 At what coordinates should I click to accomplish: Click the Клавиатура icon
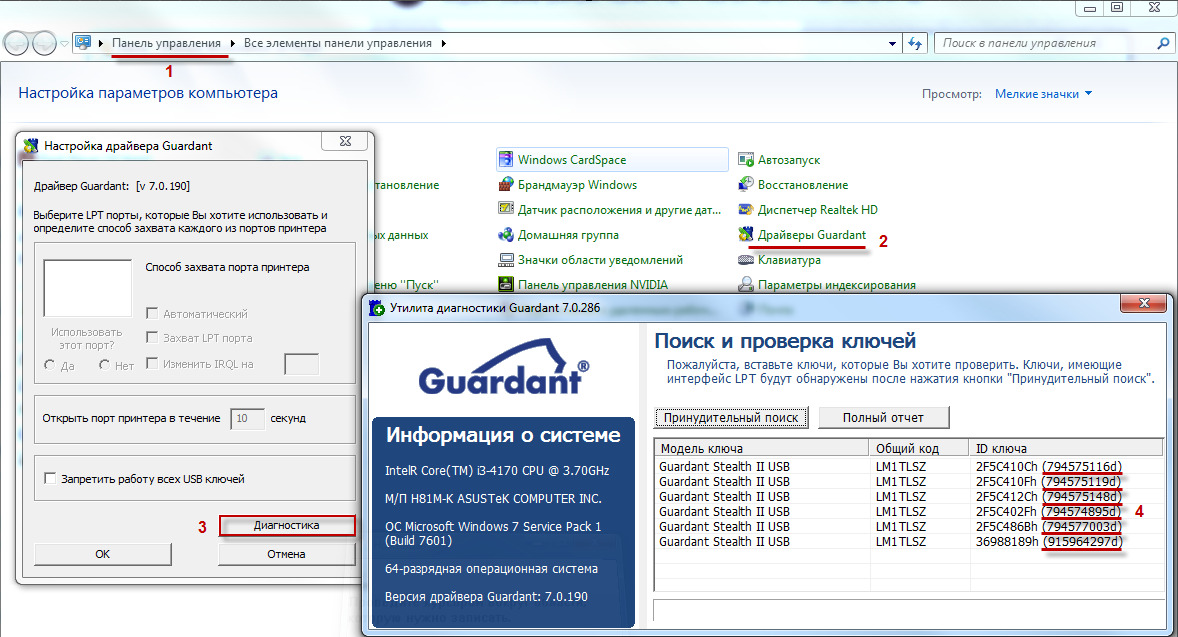tap(746, 260)
